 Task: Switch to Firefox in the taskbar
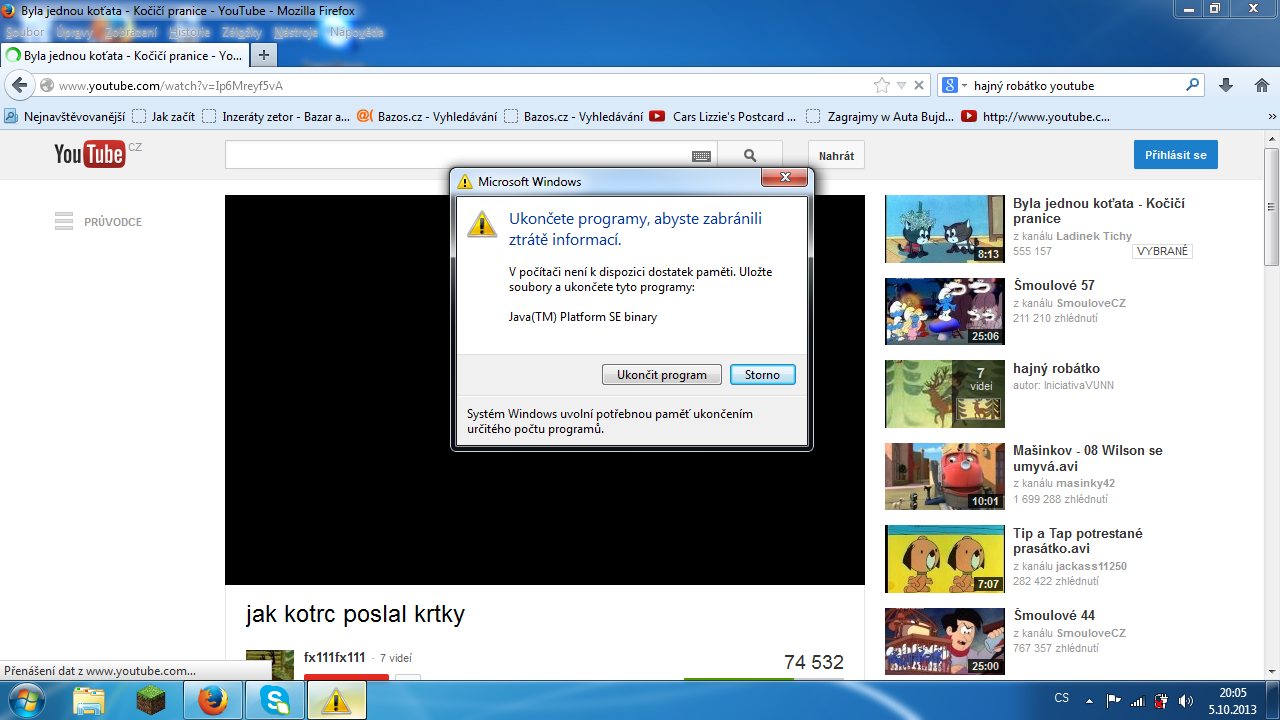click(213, 701)
